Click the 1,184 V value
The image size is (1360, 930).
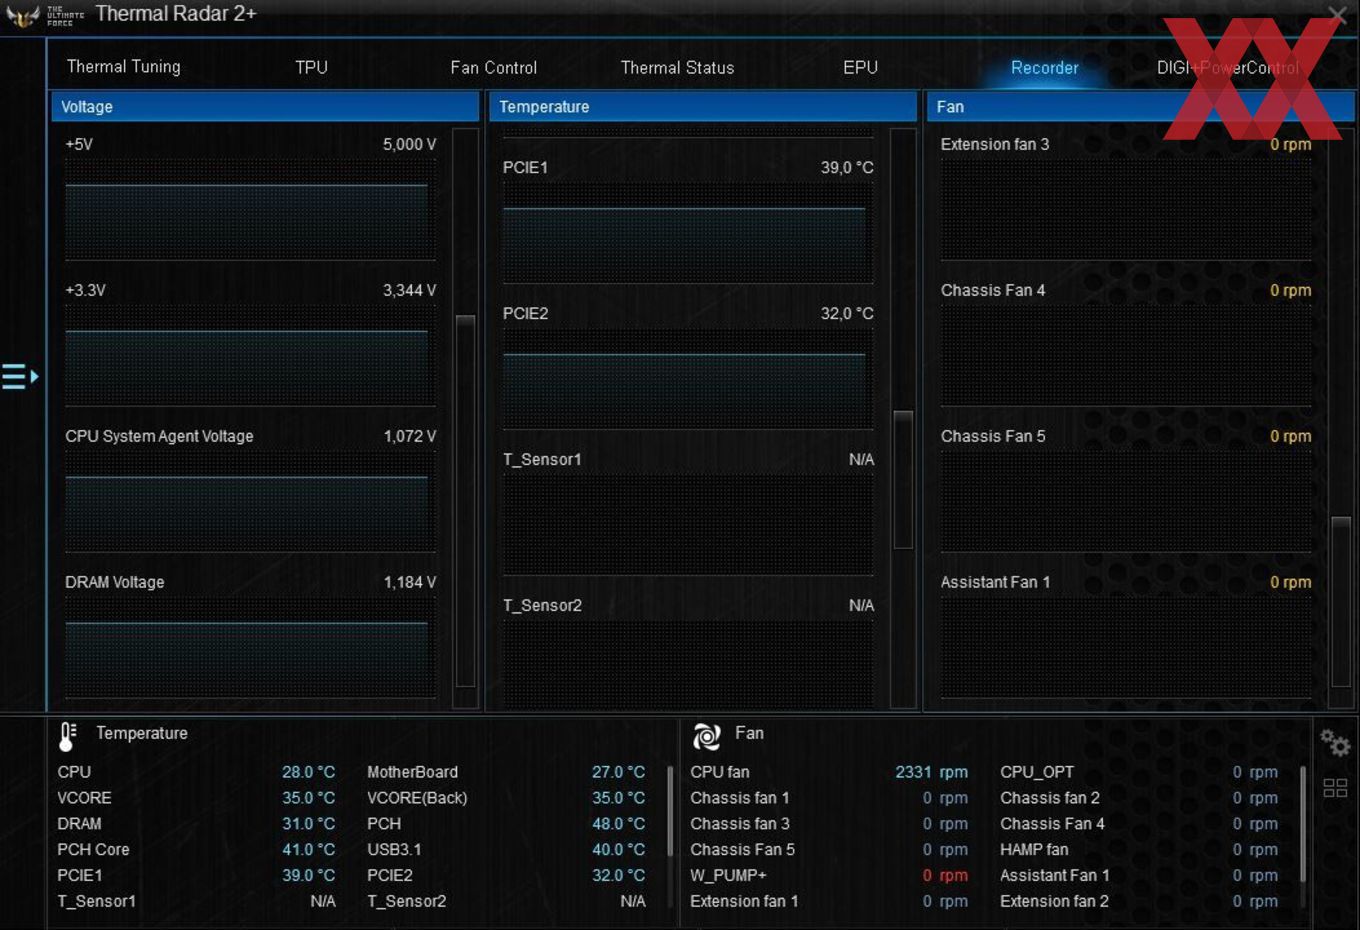coord(410,582)
